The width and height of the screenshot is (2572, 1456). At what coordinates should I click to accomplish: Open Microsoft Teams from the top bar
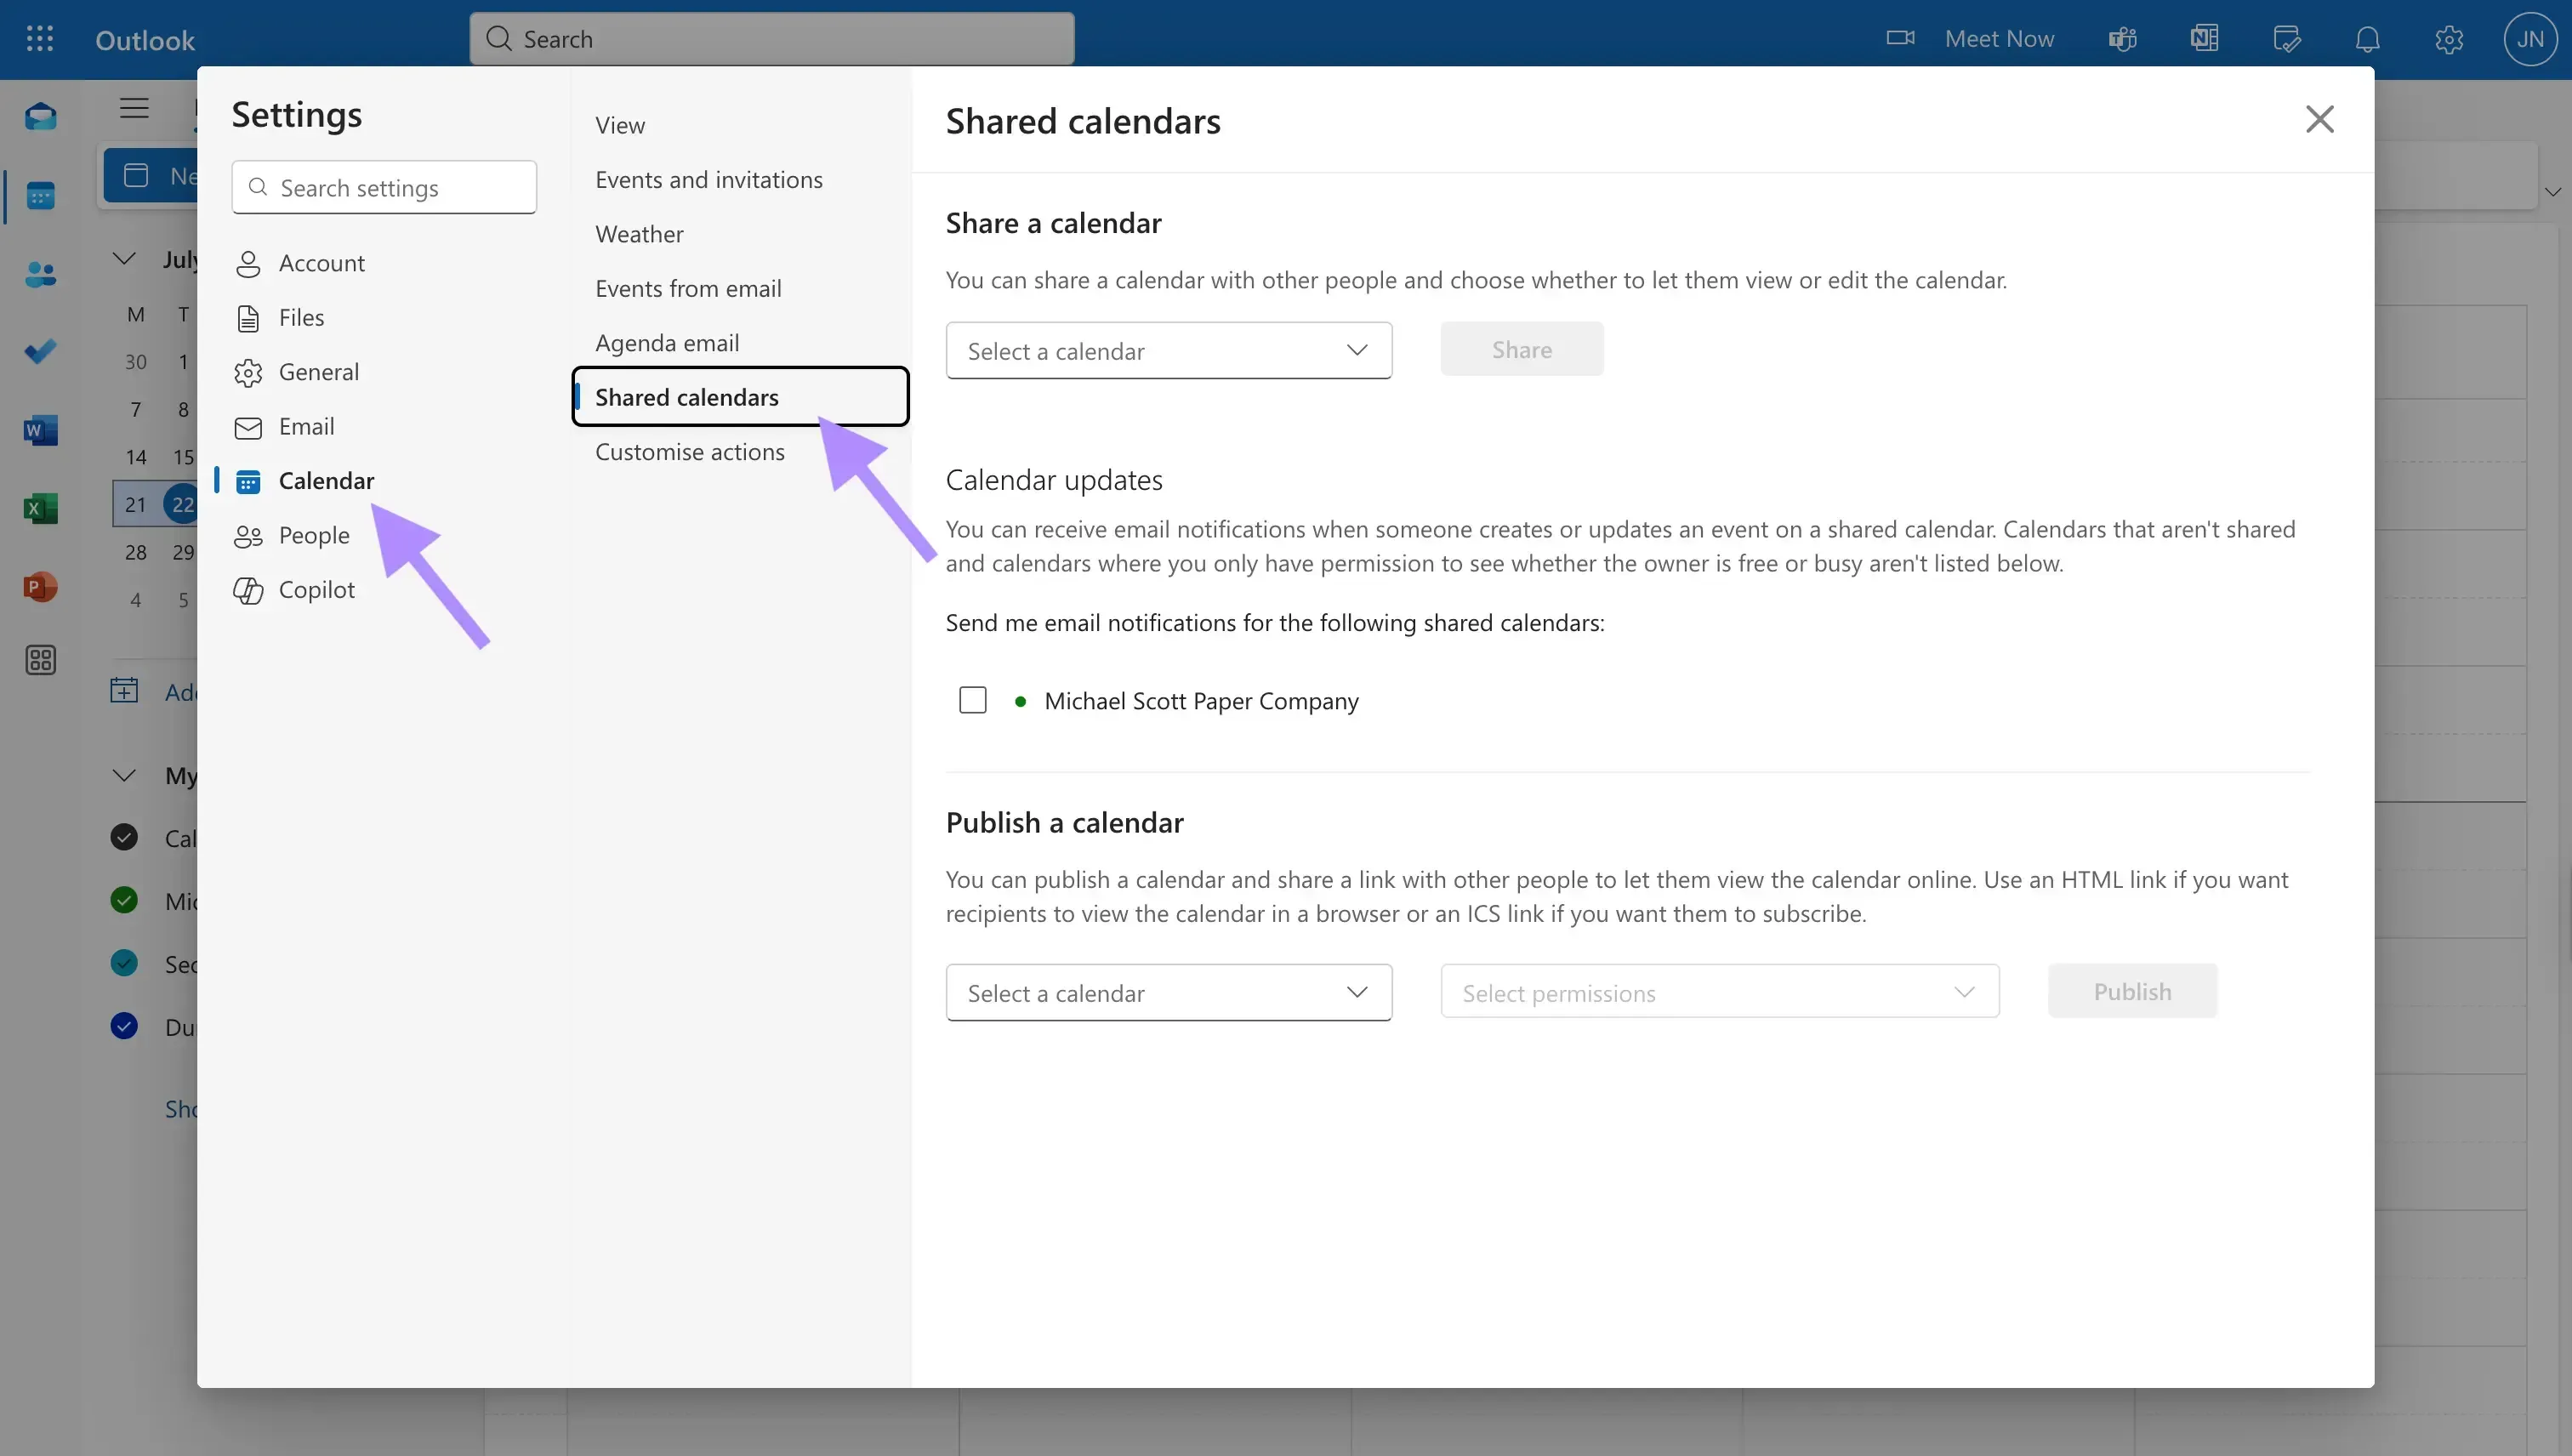pos(2122,38)
